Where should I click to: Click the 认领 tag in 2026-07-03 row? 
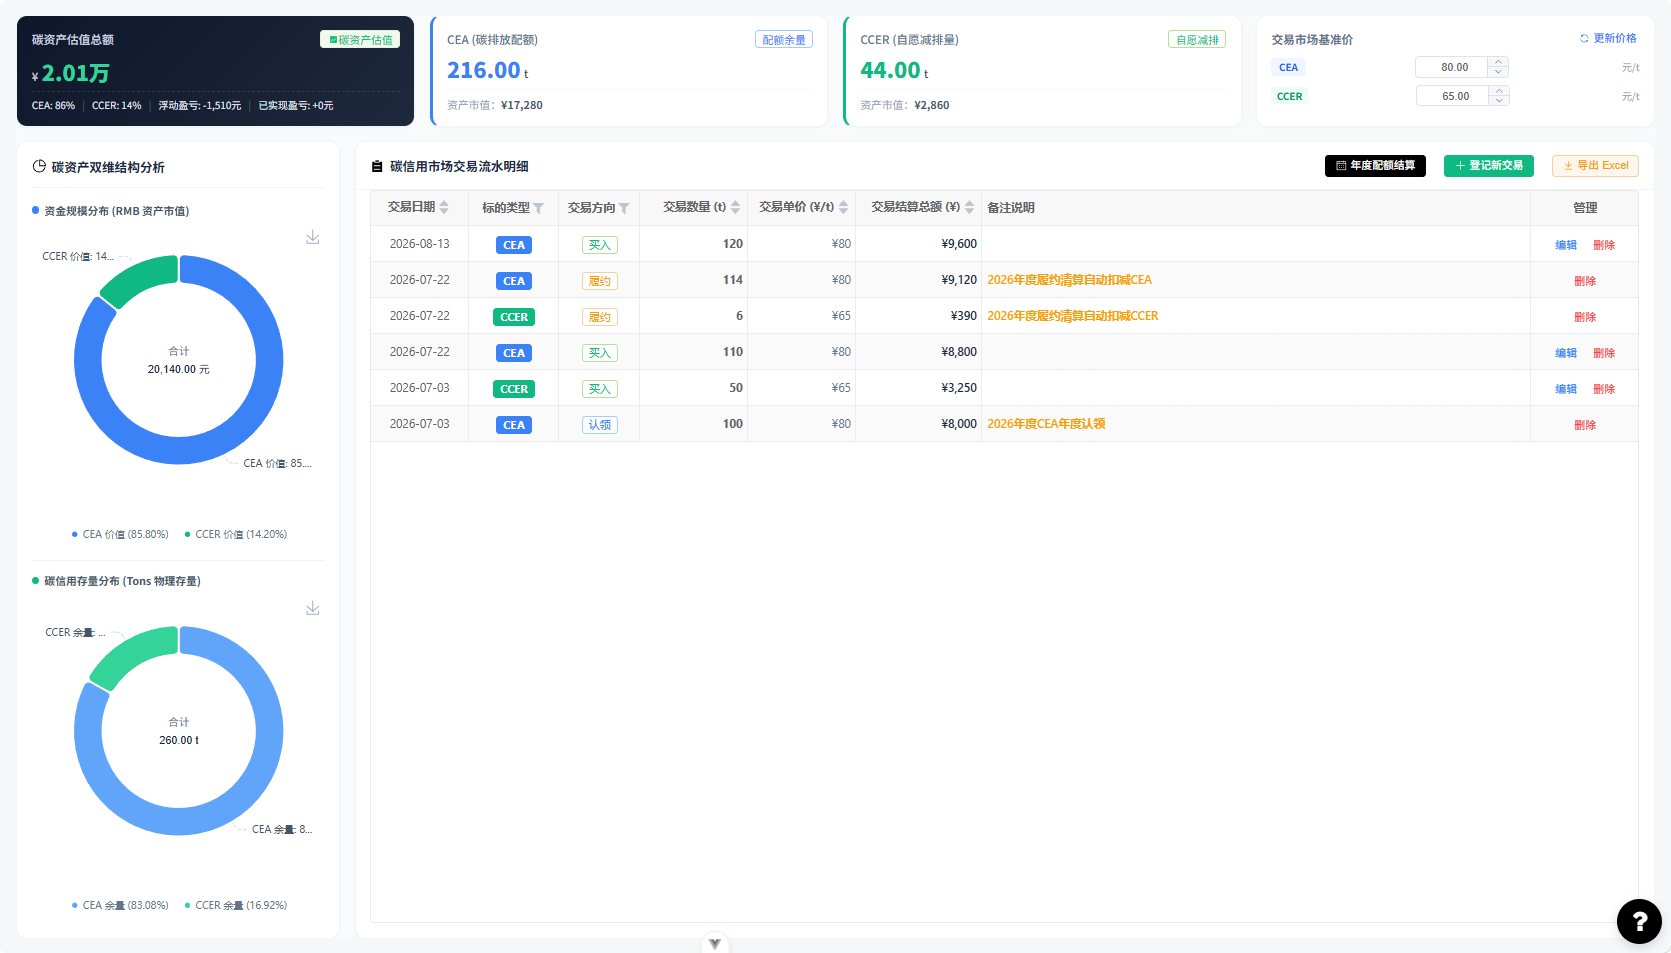(x=600, y=425)
